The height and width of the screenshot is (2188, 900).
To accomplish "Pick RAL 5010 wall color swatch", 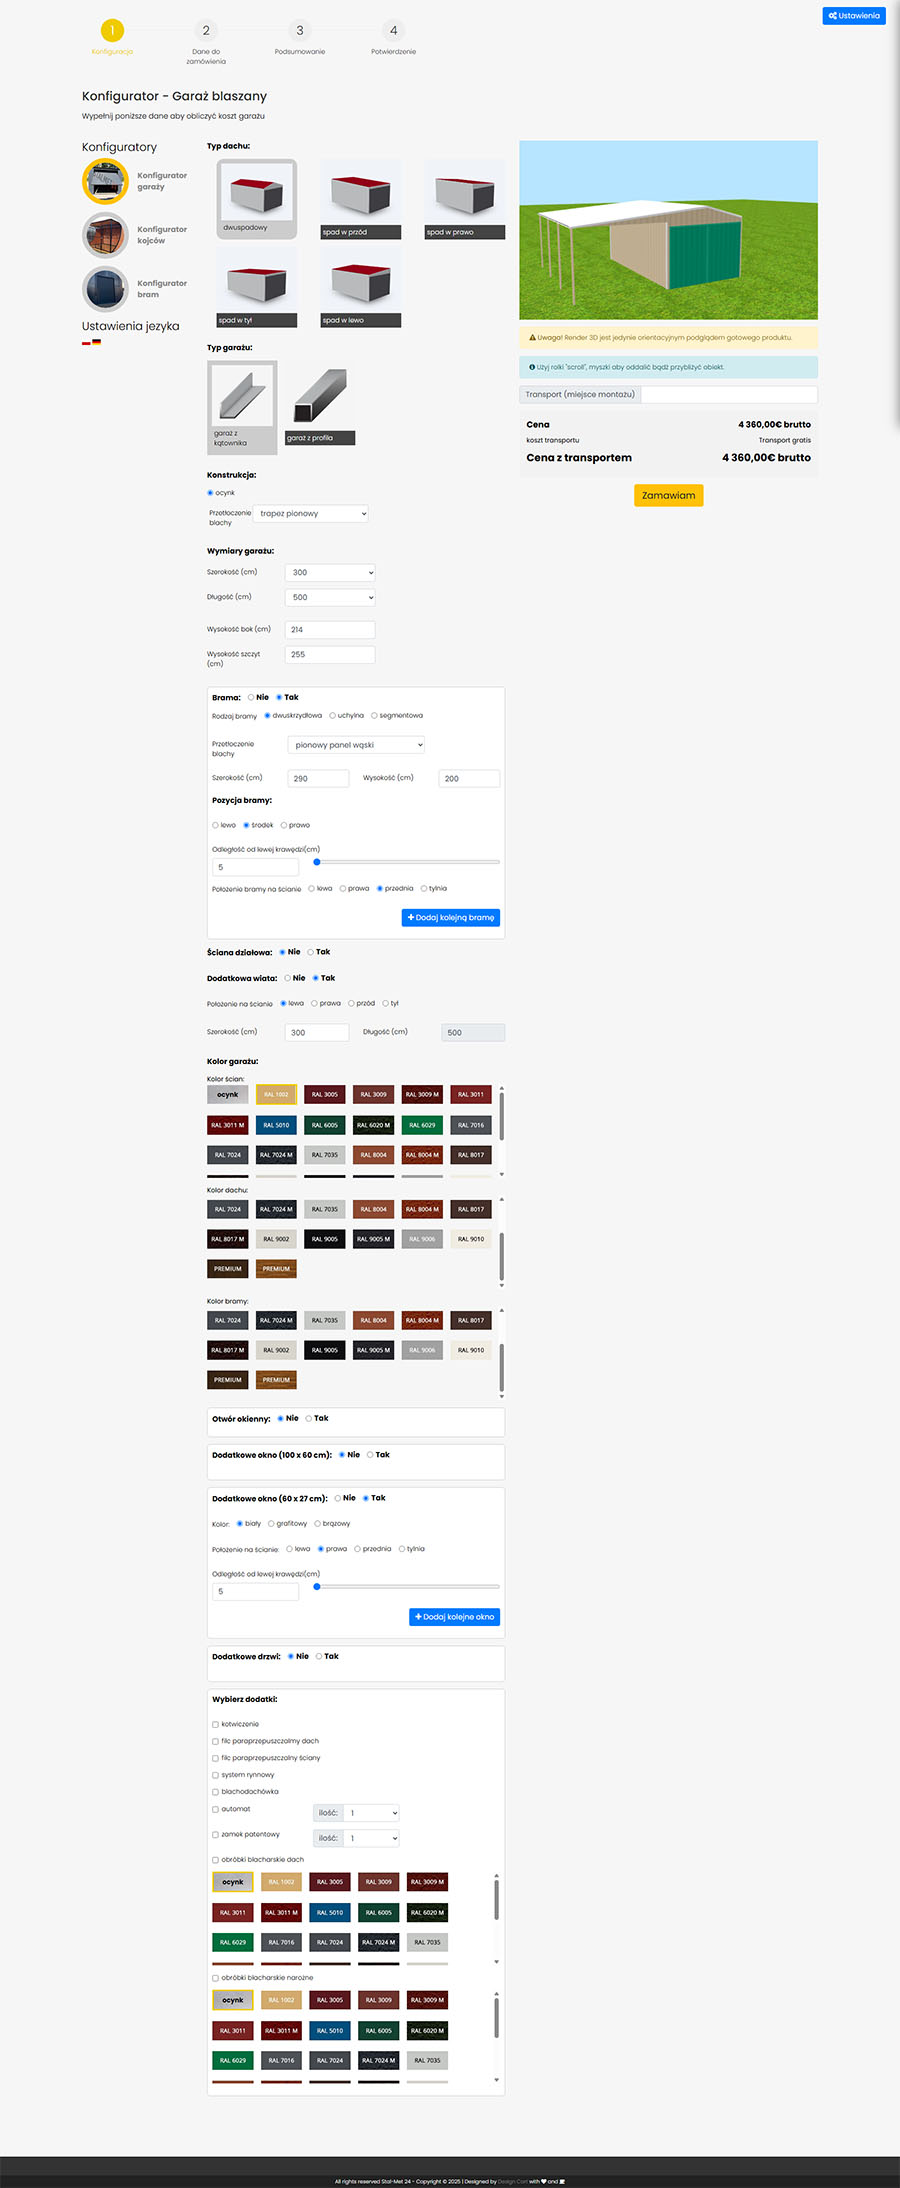I will (x=276, y=1125).
